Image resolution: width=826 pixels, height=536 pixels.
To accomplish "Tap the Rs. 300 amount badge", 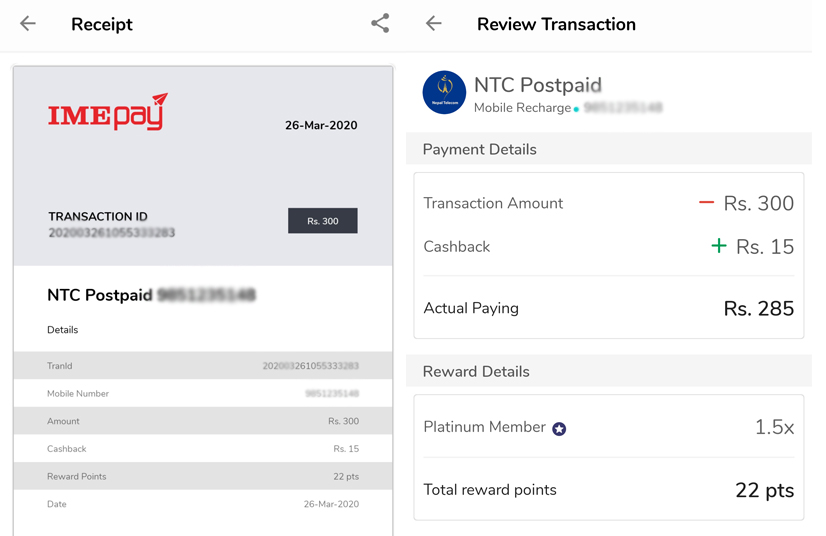I will point(322,221).
